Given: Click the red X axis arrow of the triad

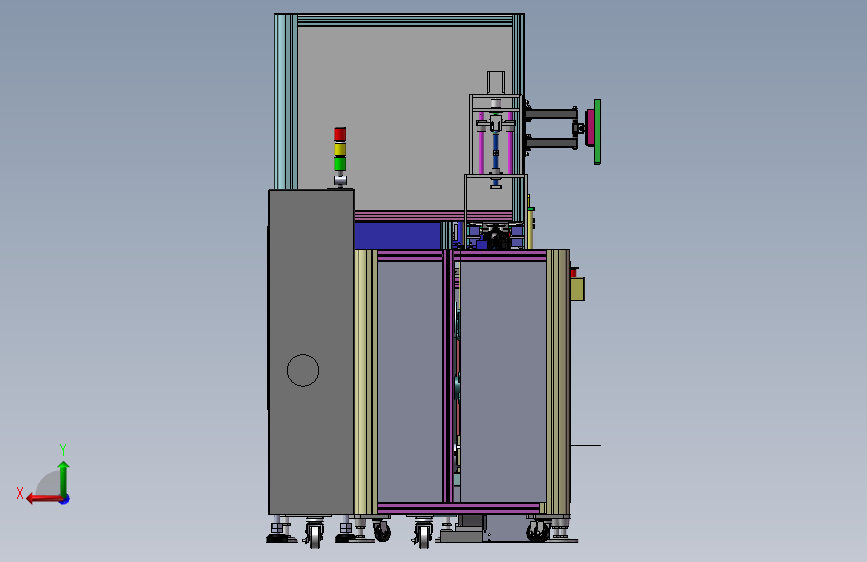Looking at the screenshot, I should click(x=43, y=499).
